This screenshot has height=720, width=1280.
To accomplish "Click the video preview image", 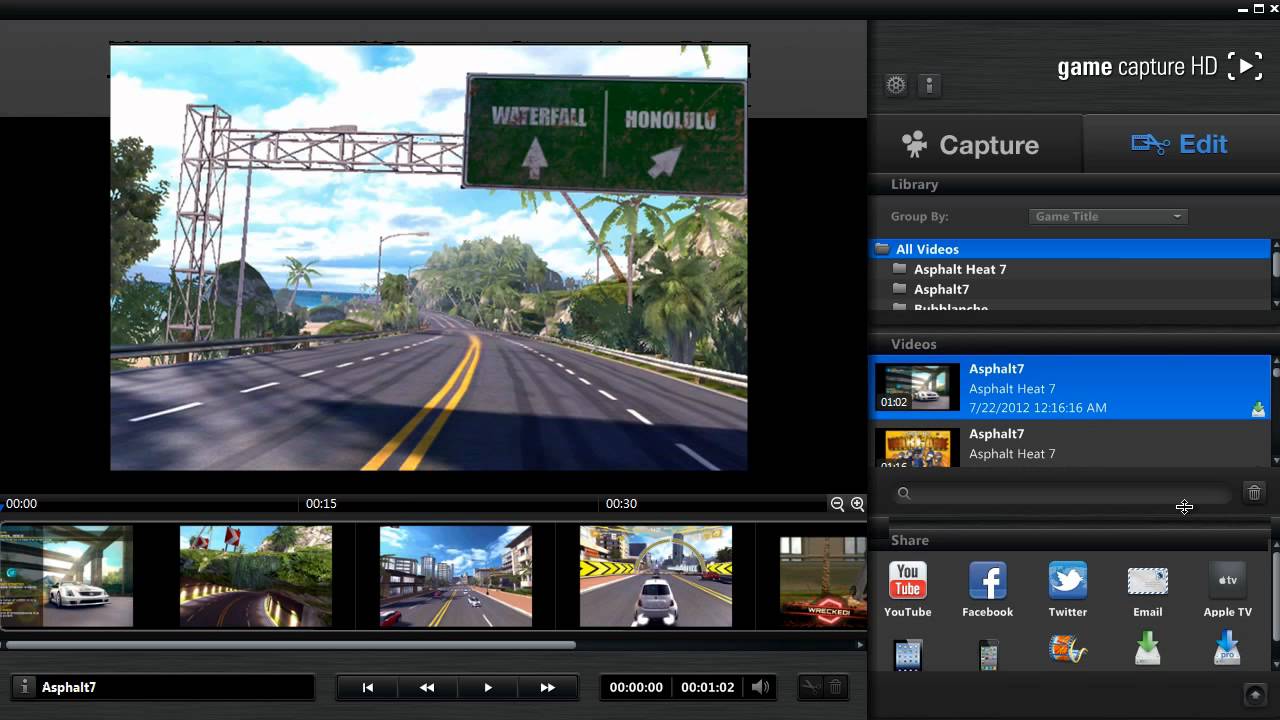I will pyautogui.click(x=429, y=257).
